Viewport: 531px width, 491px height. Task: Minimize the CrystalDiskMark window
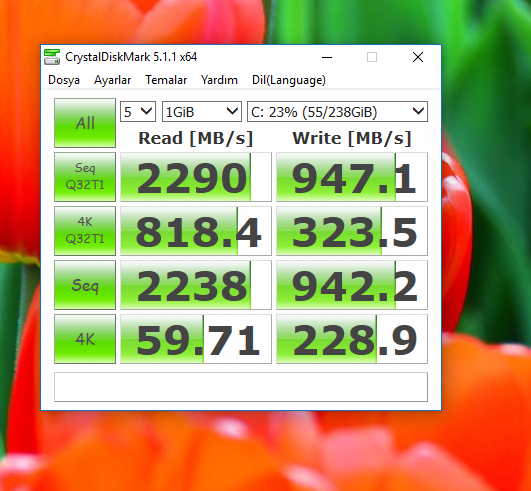coord(327,57)
